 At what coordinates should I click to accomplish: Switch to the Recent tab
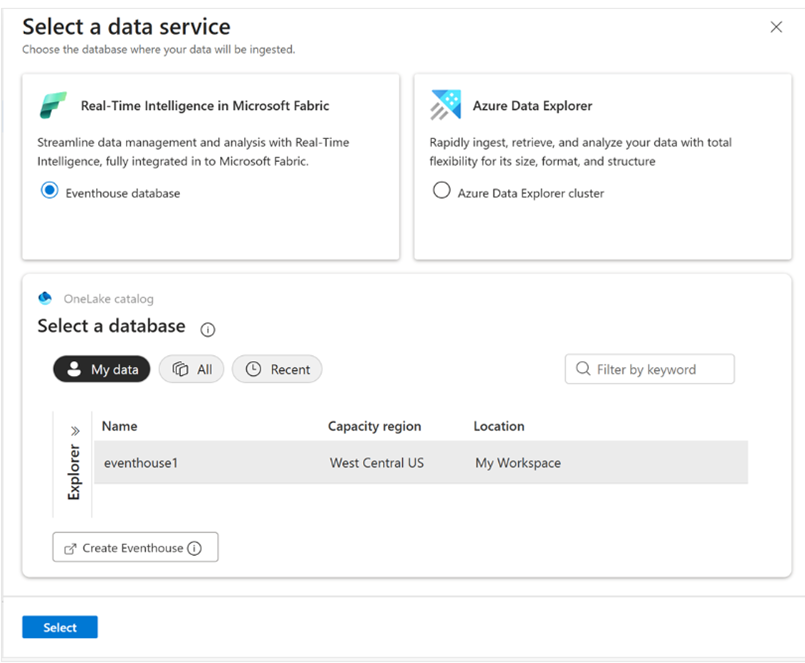277,369
